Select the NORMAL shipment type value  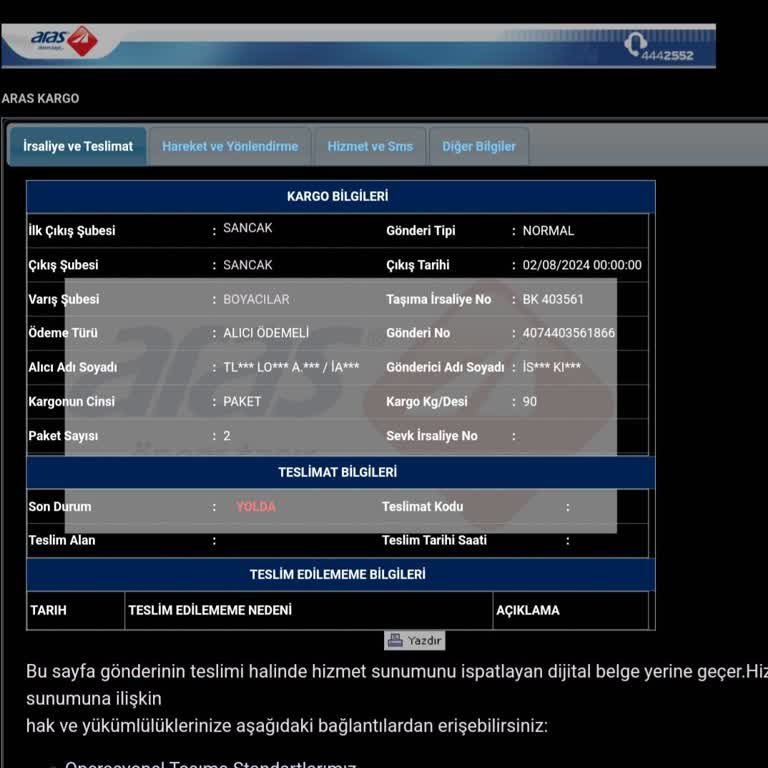pyautogui.click(x=548, y=231)
